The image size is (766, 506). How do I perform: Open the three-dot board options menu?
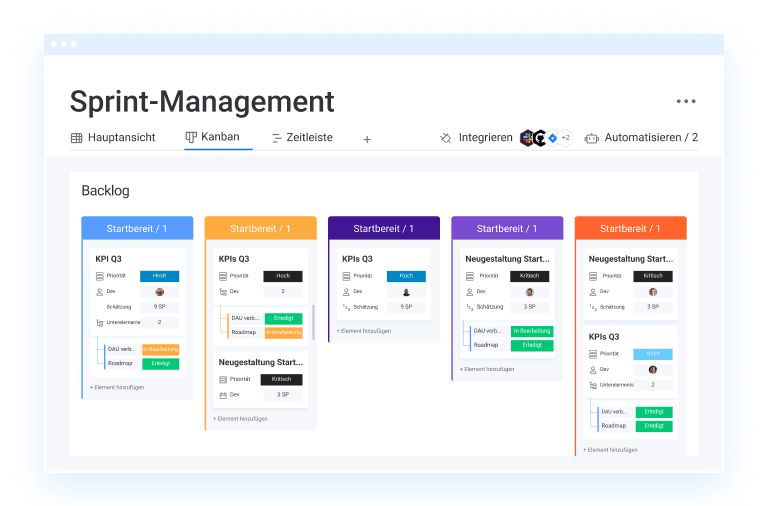pyautogui.click(x=686, y=101)
